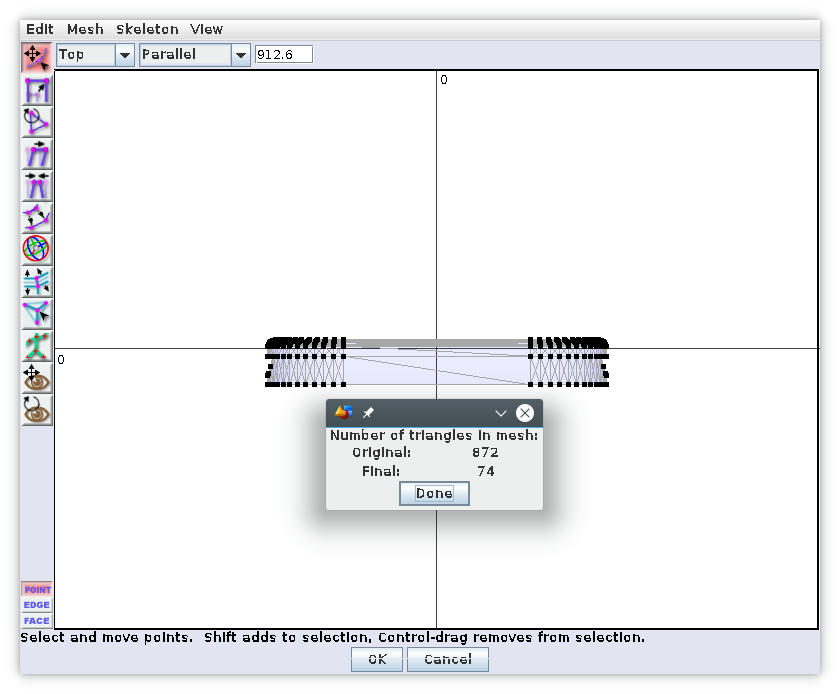Select the bevel and extrude tool
The image size is (840, 694).
click(x=36, y=281)
